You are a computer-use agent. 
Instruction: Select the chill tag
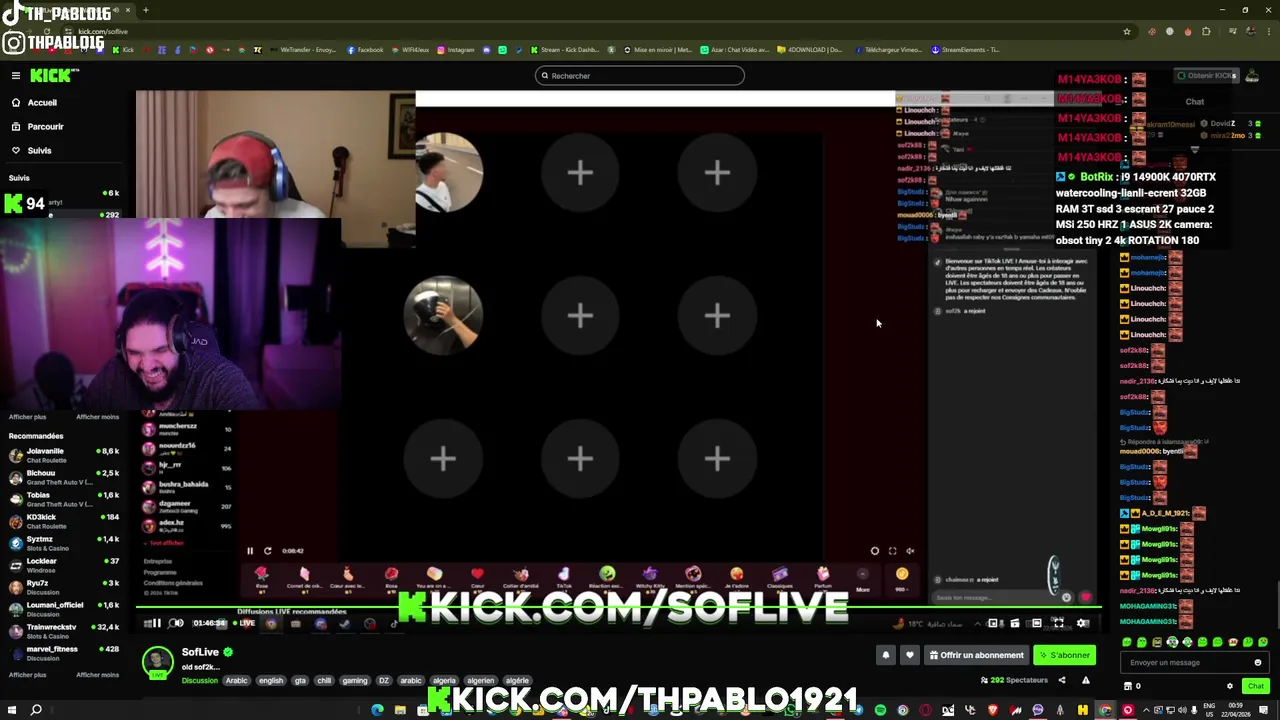click(324, 681)
